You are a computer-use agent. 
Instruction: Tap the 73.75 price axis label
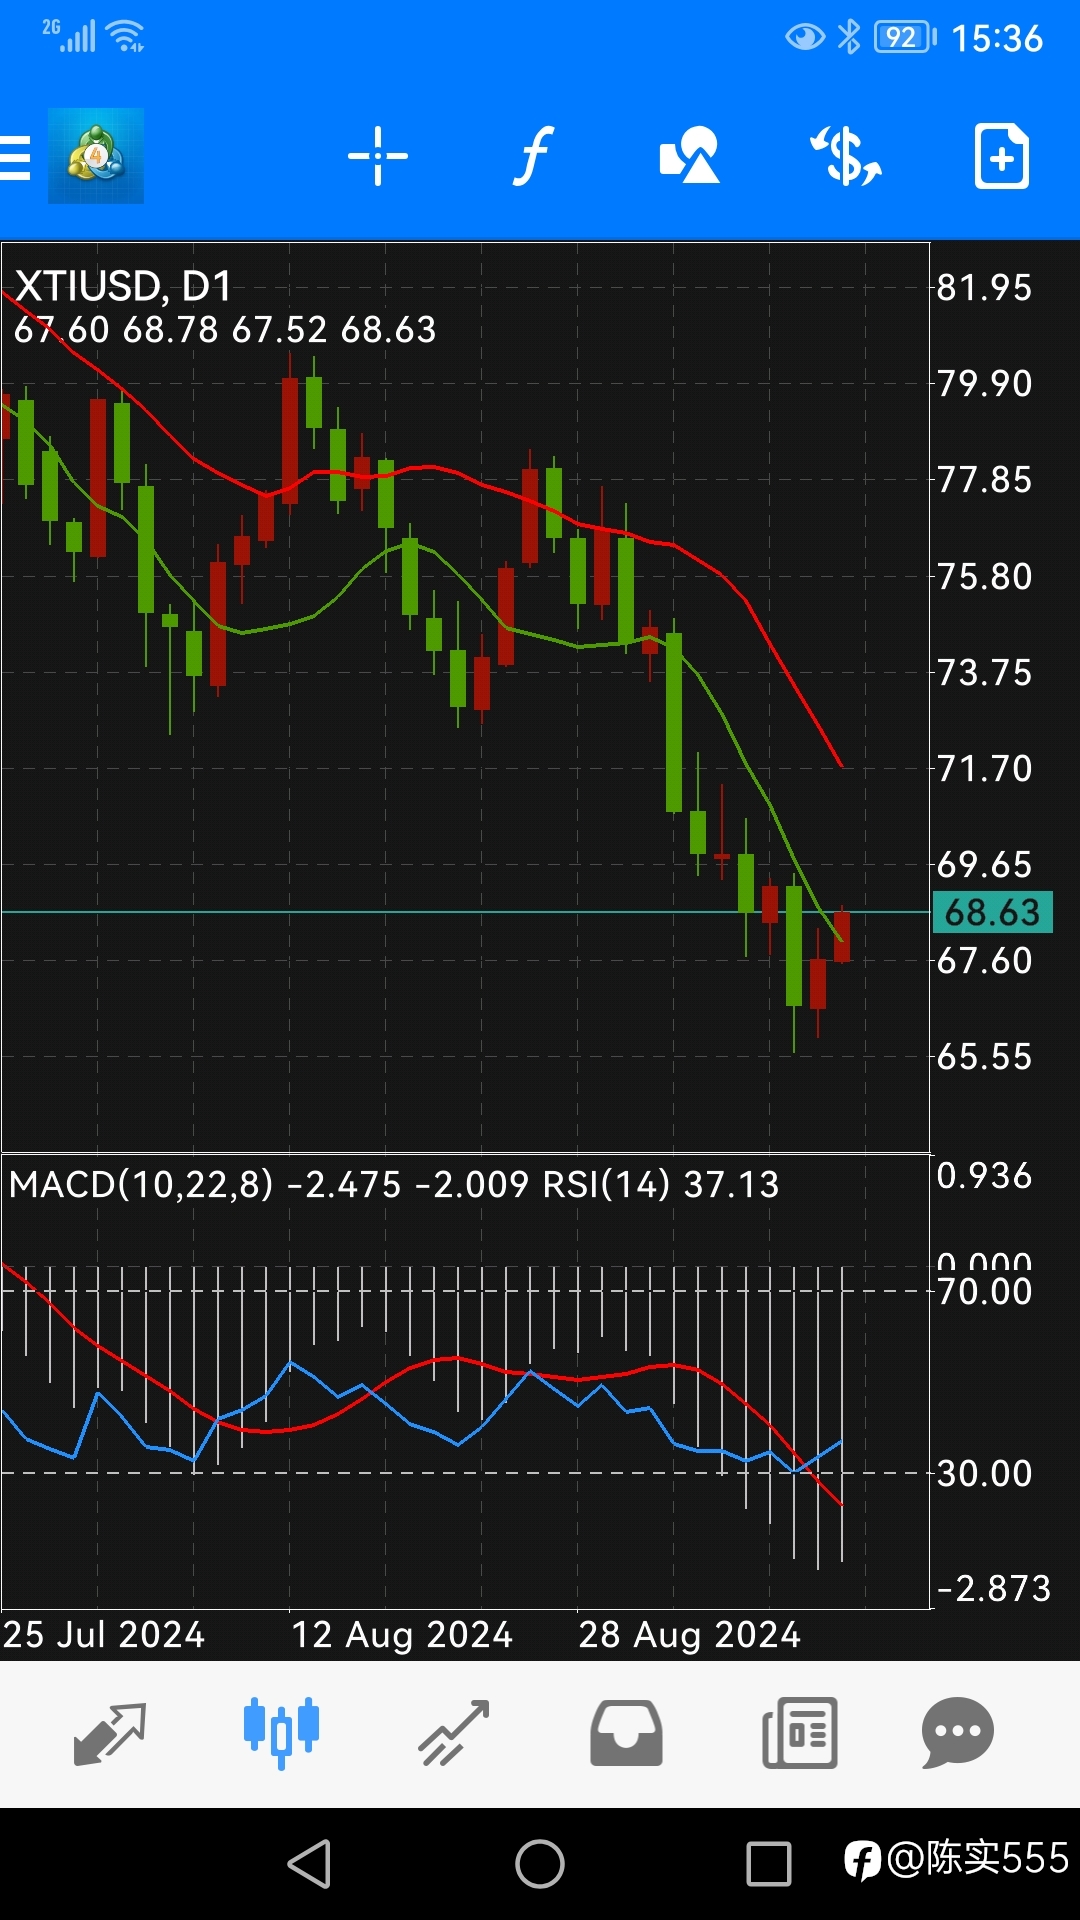coord(984,672)
